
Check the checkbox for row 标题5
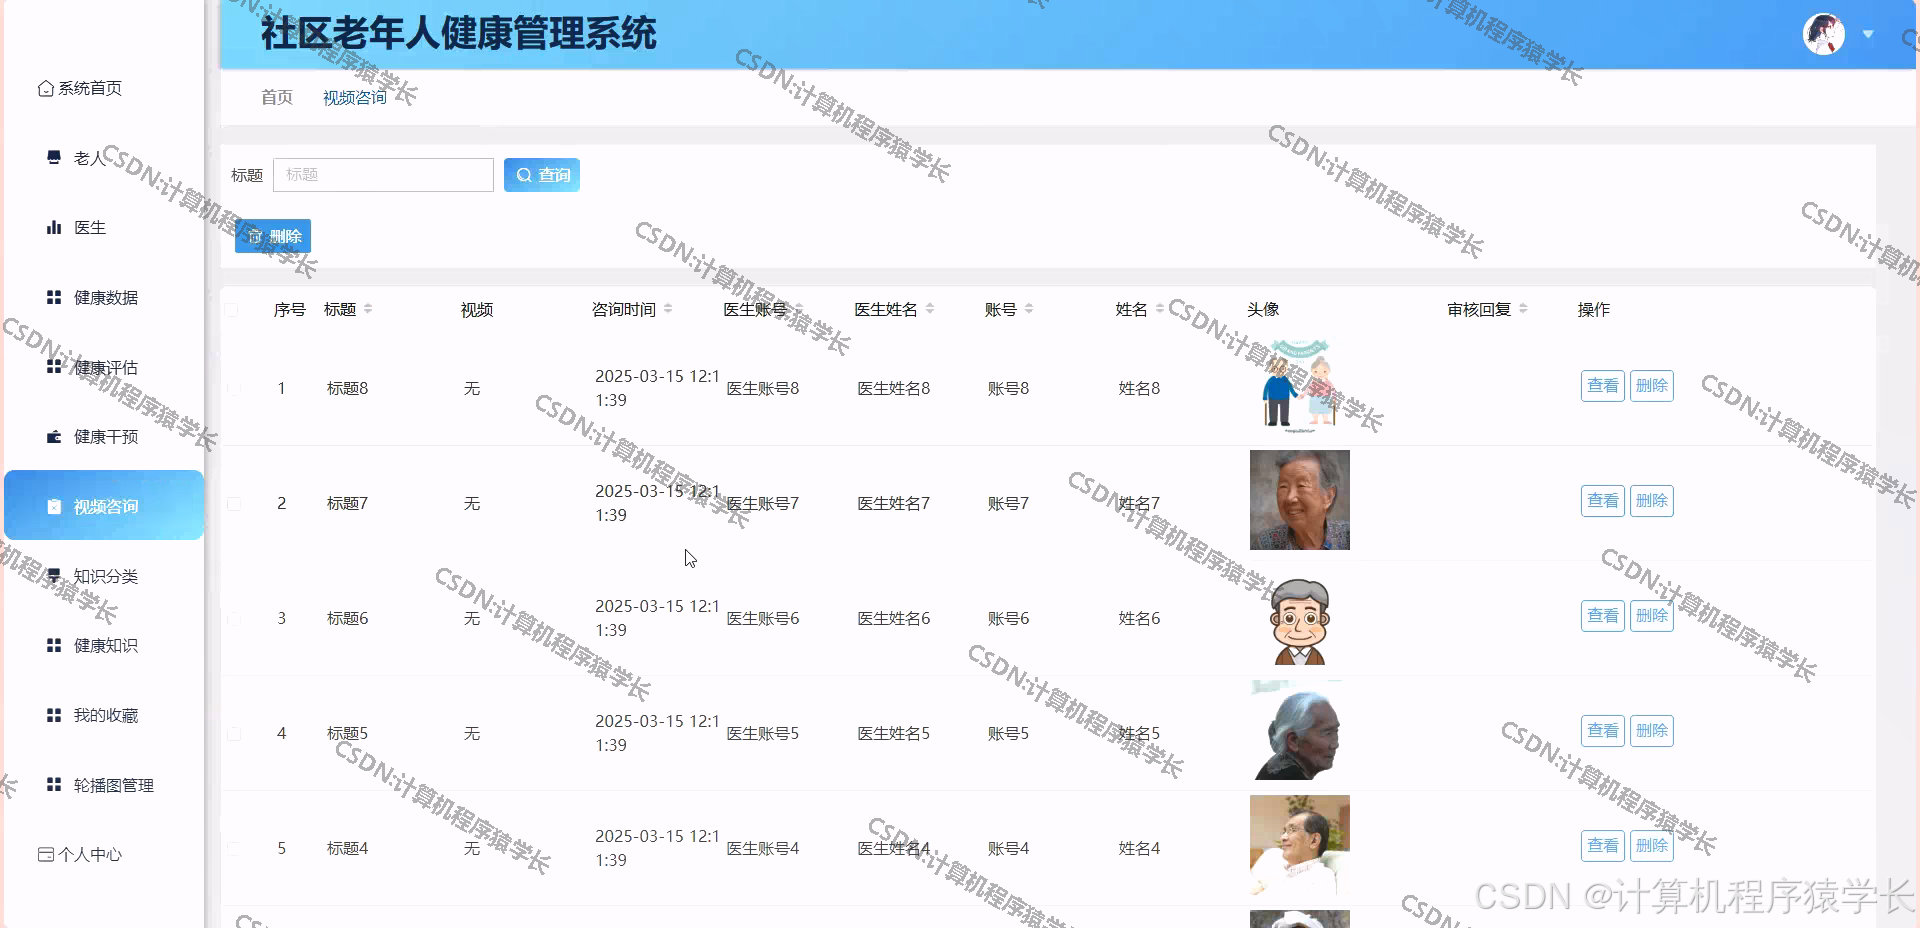(234, 733)
